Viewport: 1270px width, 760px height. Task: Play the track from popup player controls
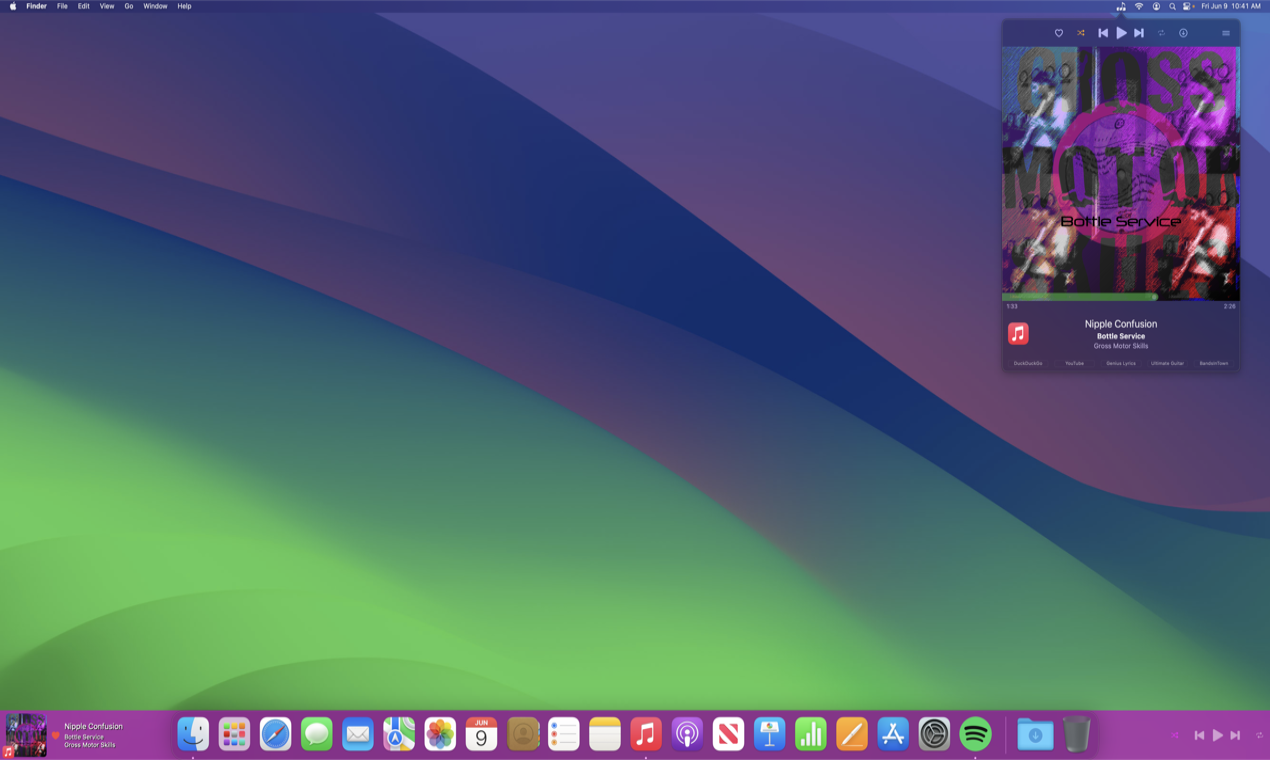coord(1121,33)
